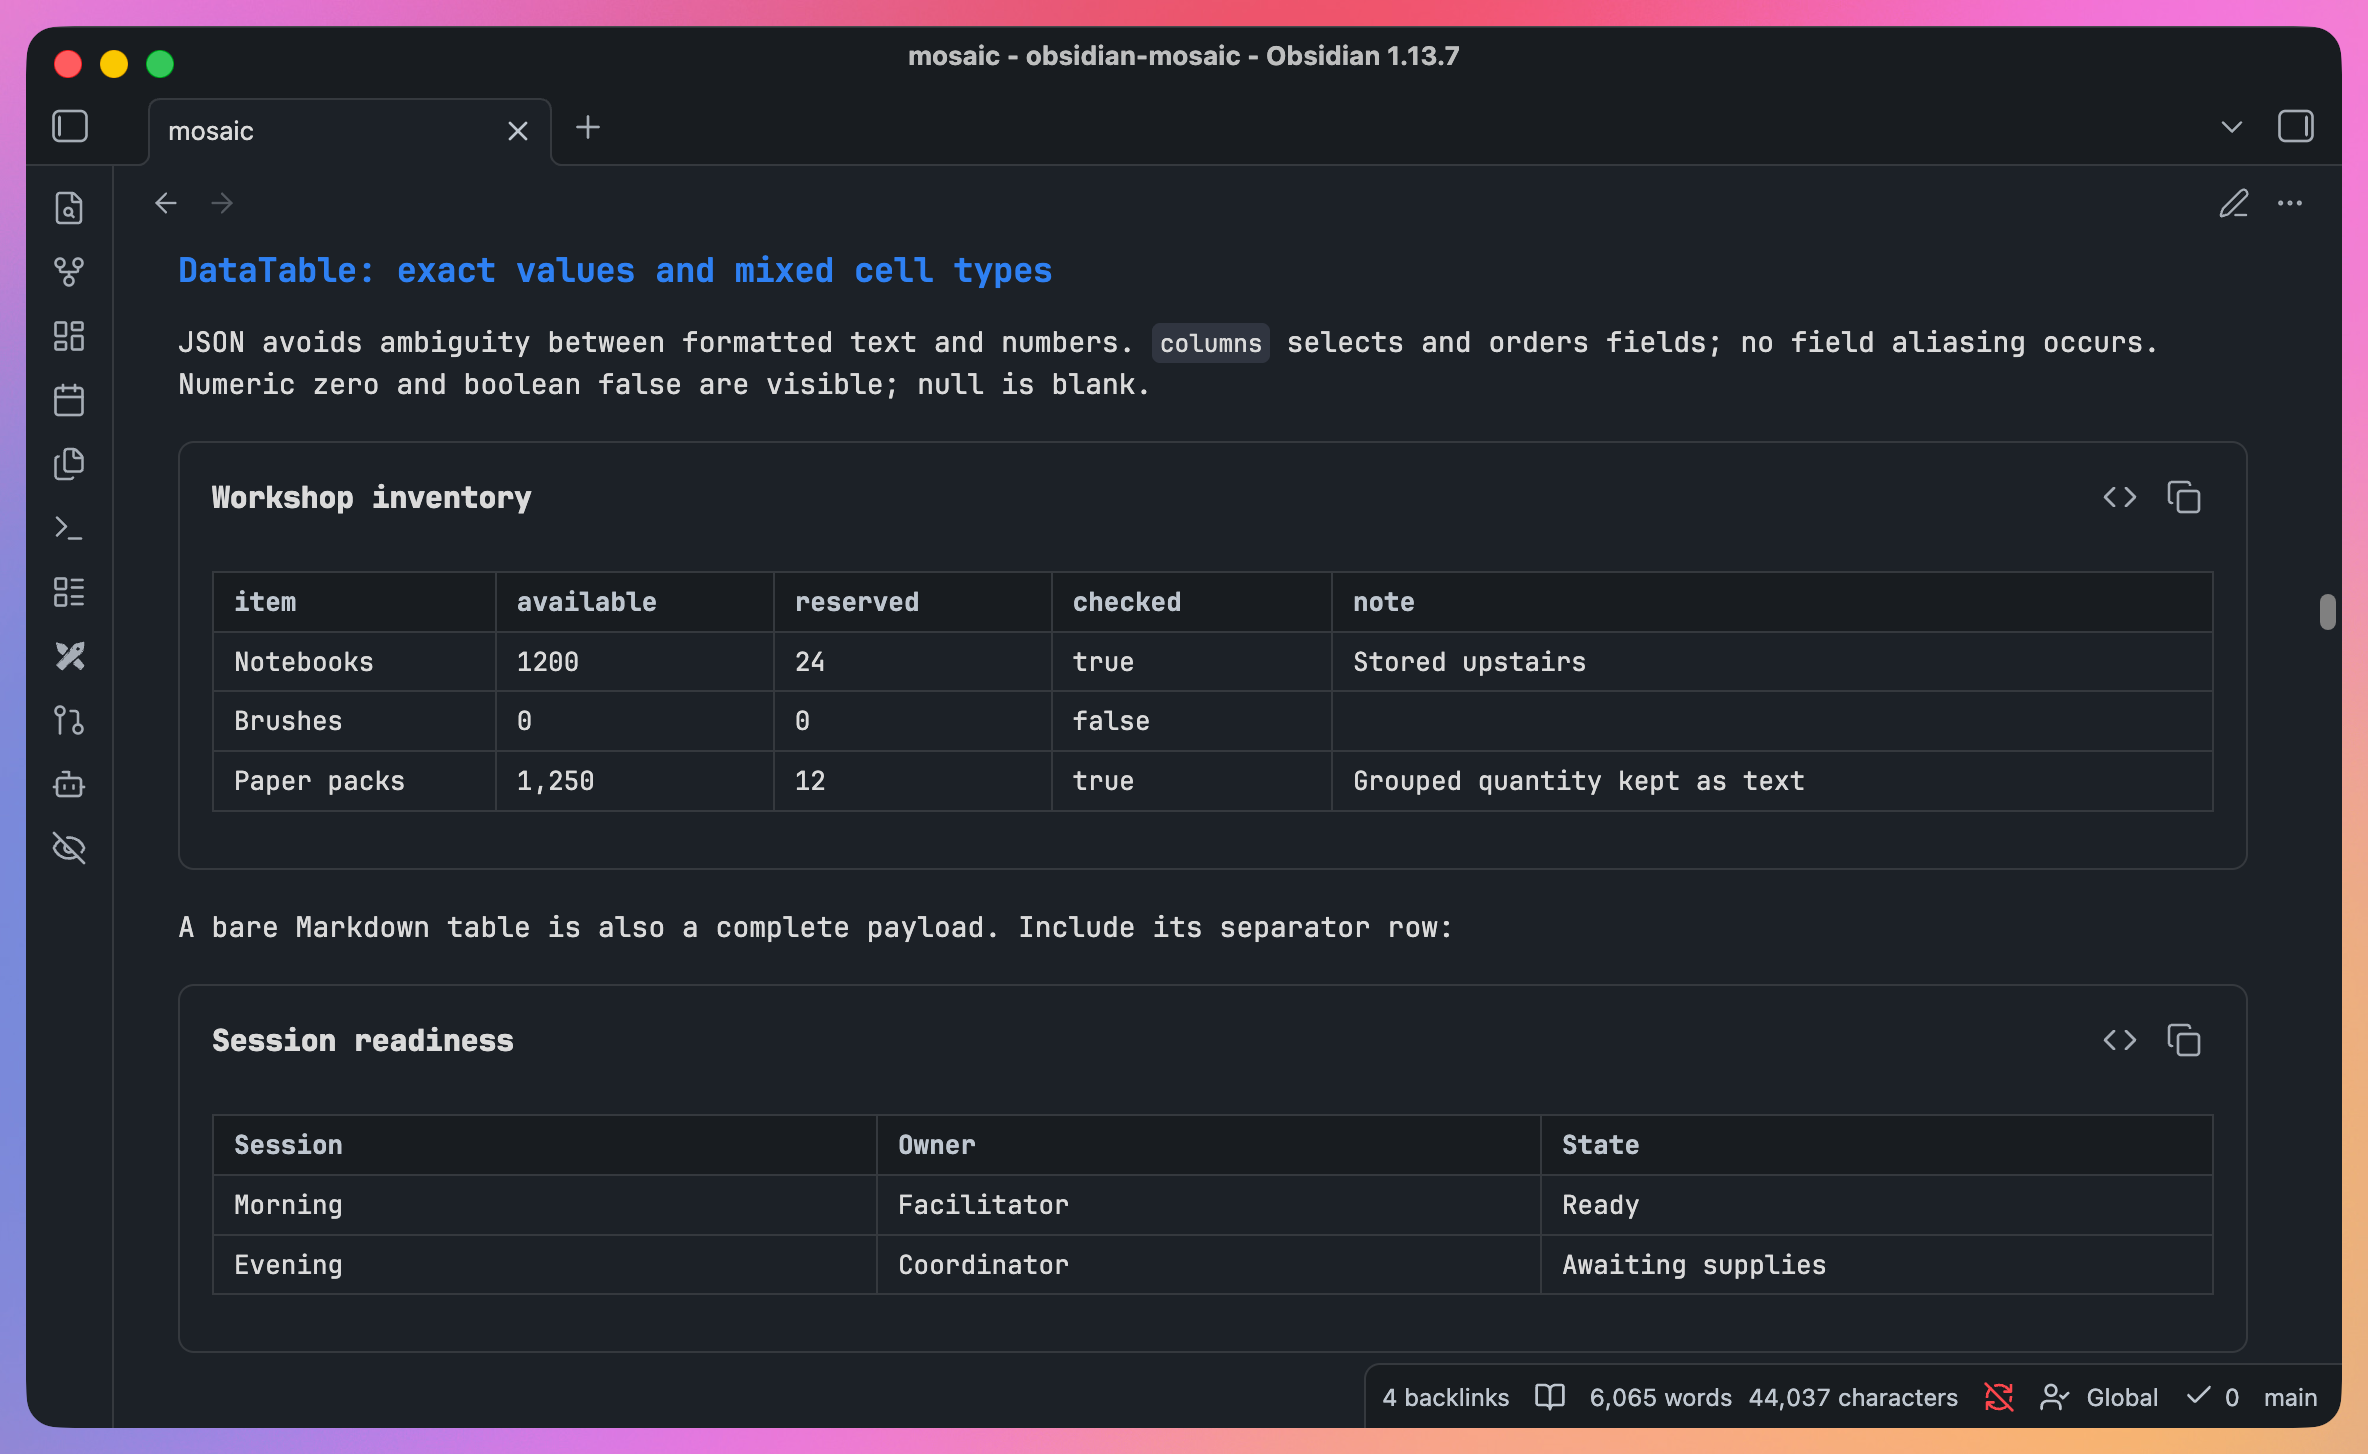
Task: Click the book reading view status icon
Action: (x=1550, y=1397)
